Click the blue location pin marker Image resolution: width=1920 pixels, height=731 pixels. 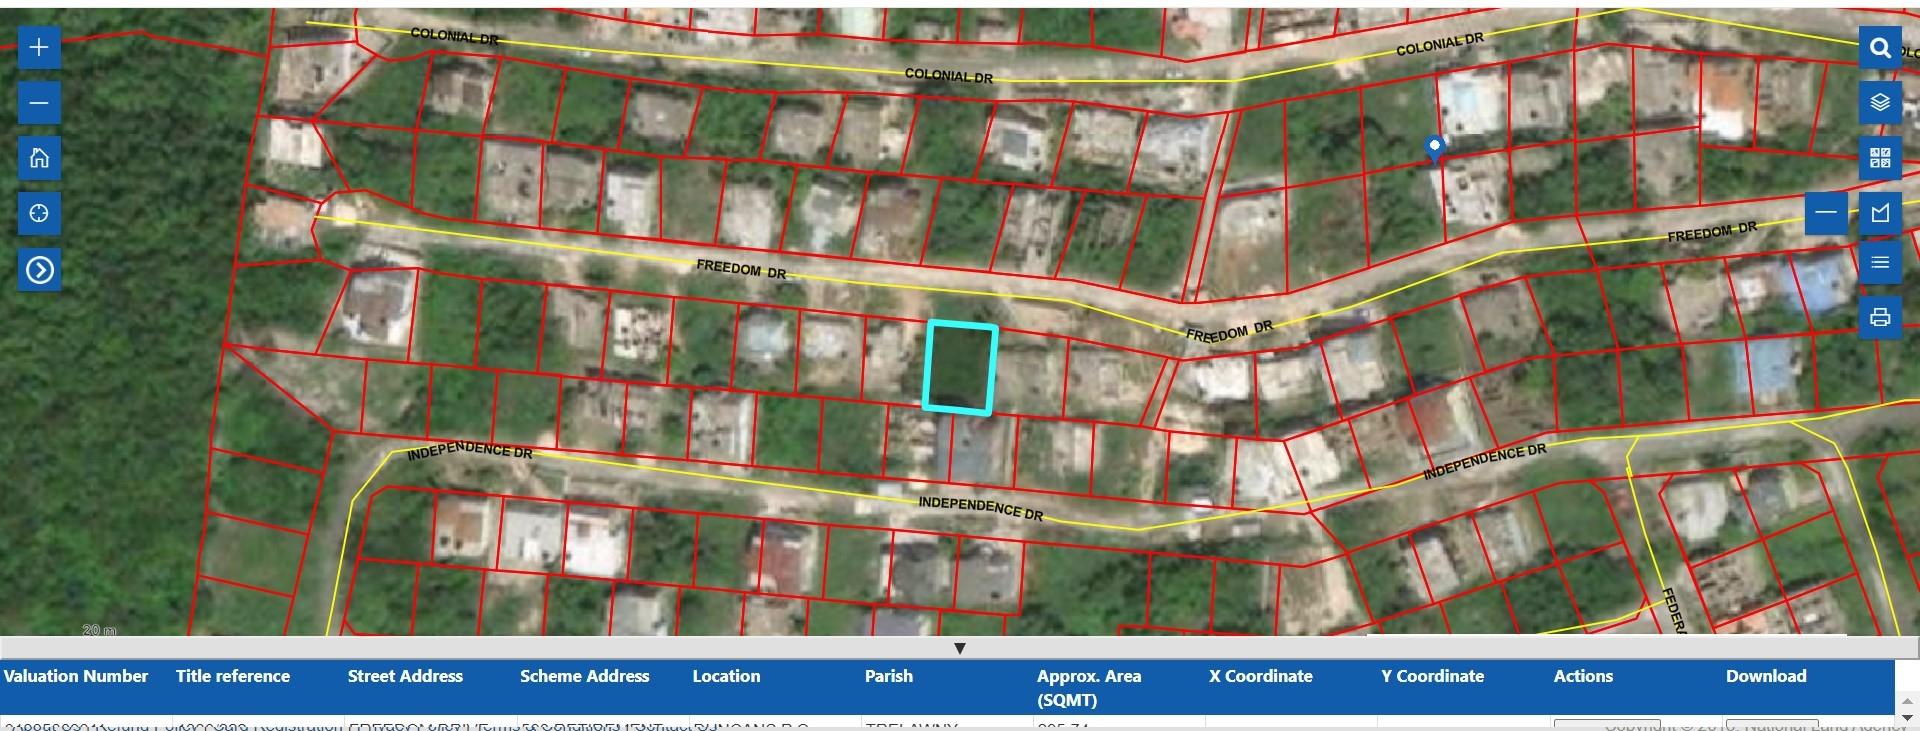pyautogui.click(x=1434, y=148)
